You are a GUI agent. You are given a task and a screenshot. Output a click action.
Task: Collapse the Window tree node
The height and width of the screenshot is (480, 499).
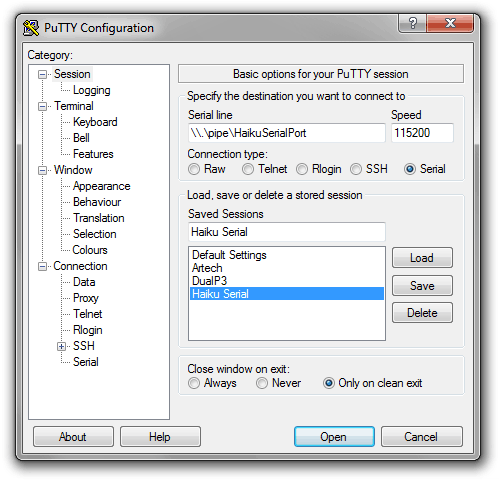[x=42, y=171]
